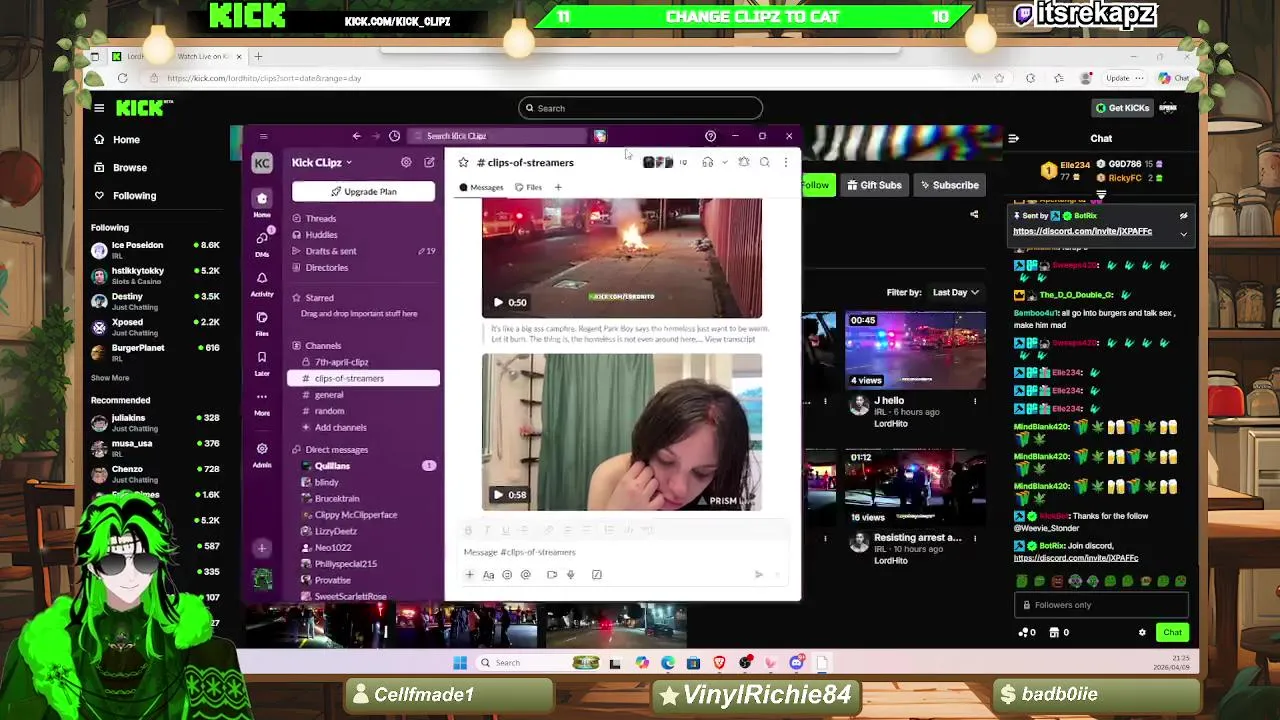The height and width of the screenshot is (720, 1280).
Task: Go back with Slack's back arrow
Action: pos(356,136)
